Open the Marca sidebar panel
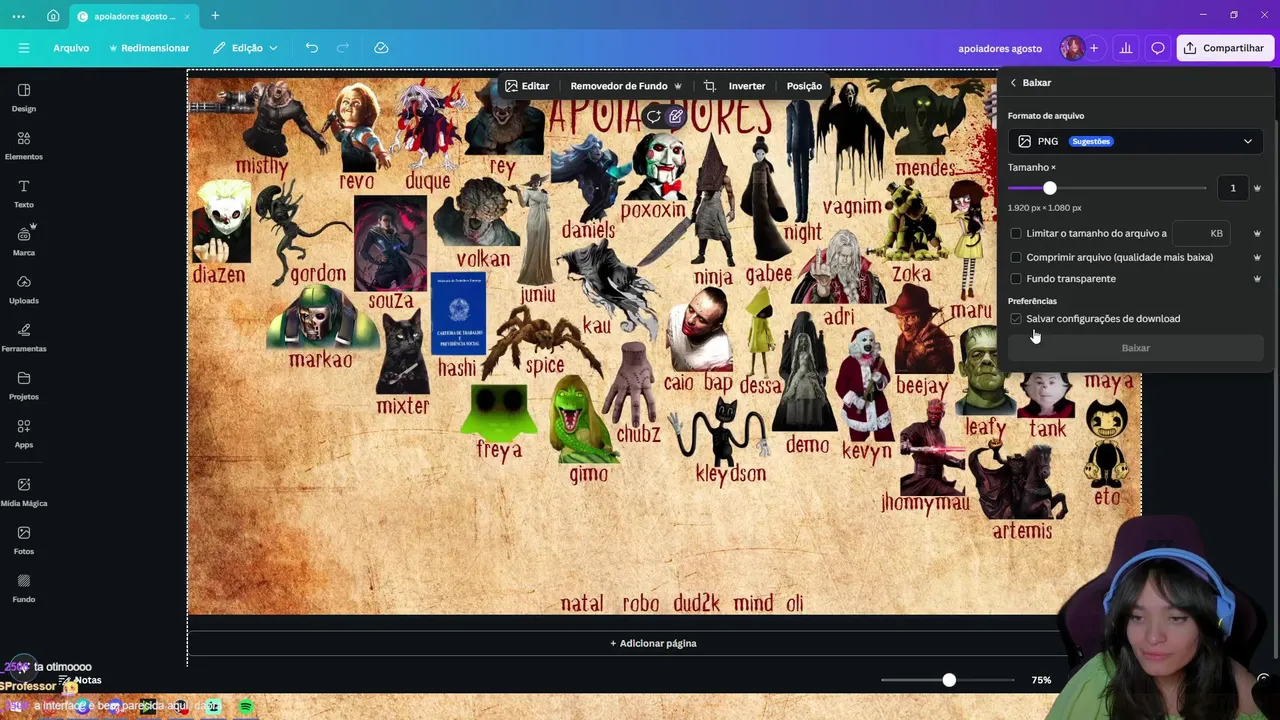This screenshot has width=1280, height=720. (x=24, y=241)
